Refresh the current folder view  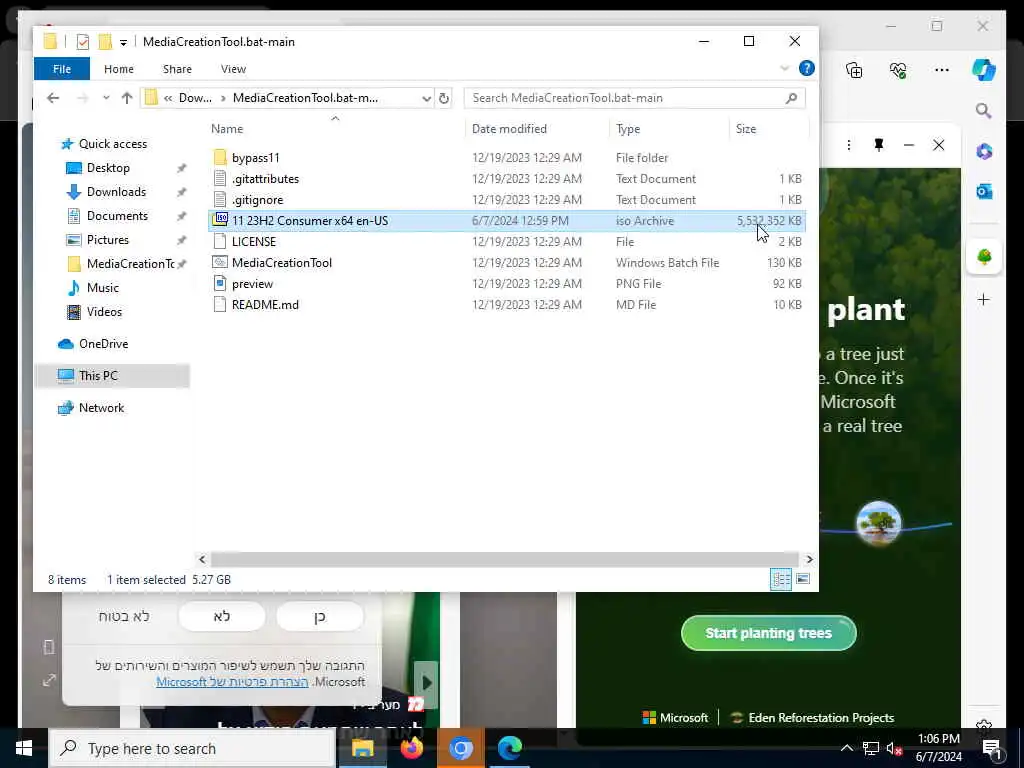coord(444,98)
